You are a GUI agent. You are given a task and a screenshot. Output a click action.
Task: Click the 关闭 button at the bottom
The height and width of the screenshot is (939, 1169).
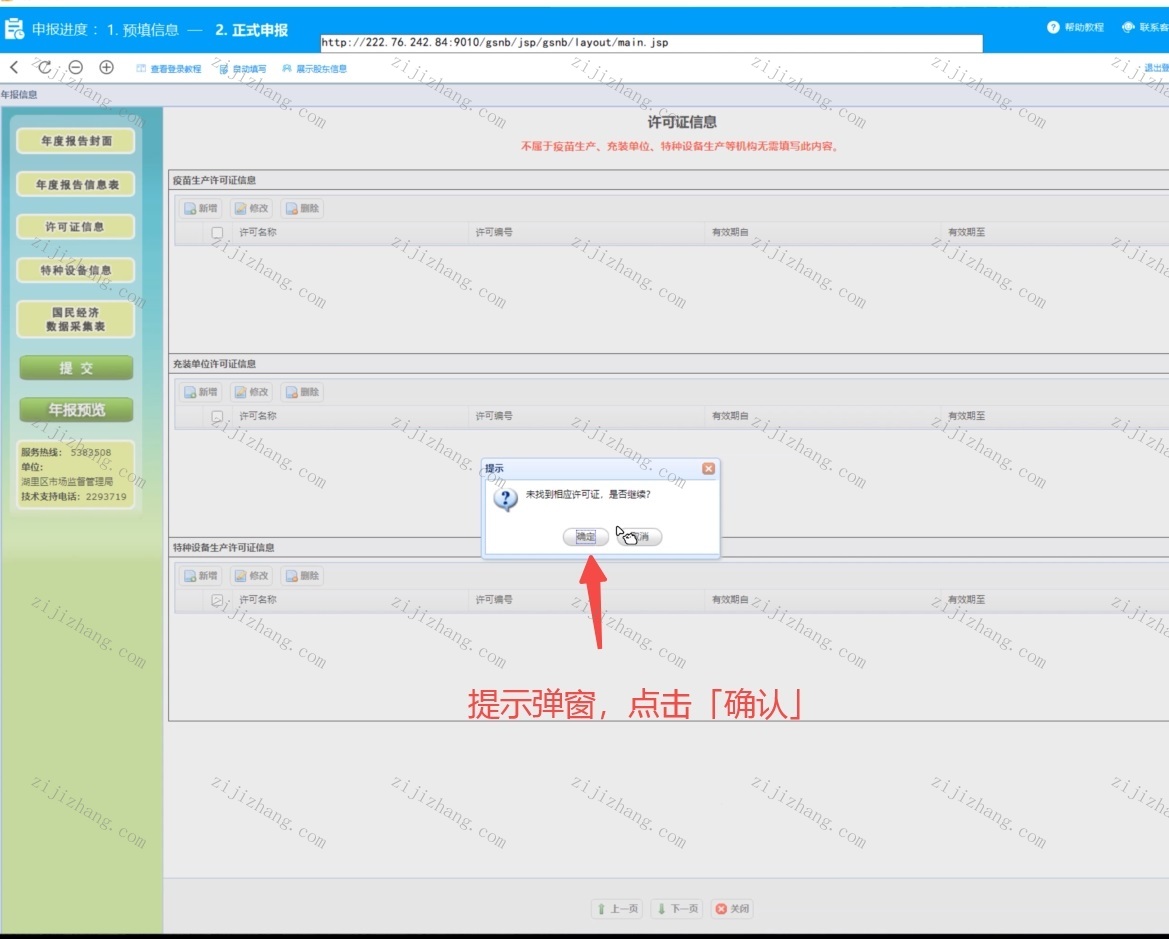(x=733, y=908)
